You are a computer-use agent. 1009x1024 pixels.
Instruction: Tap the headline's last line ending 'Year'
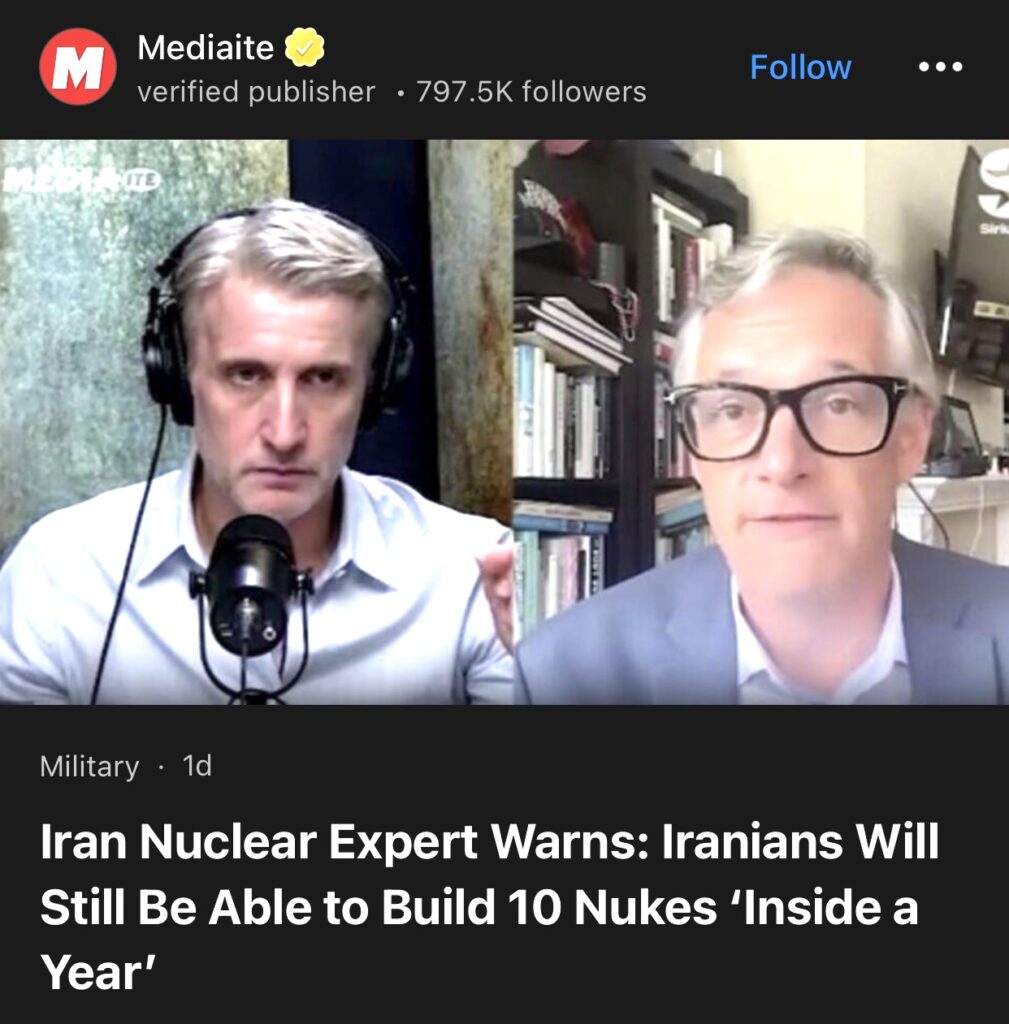pyautogui.click(x=99, y=972)
